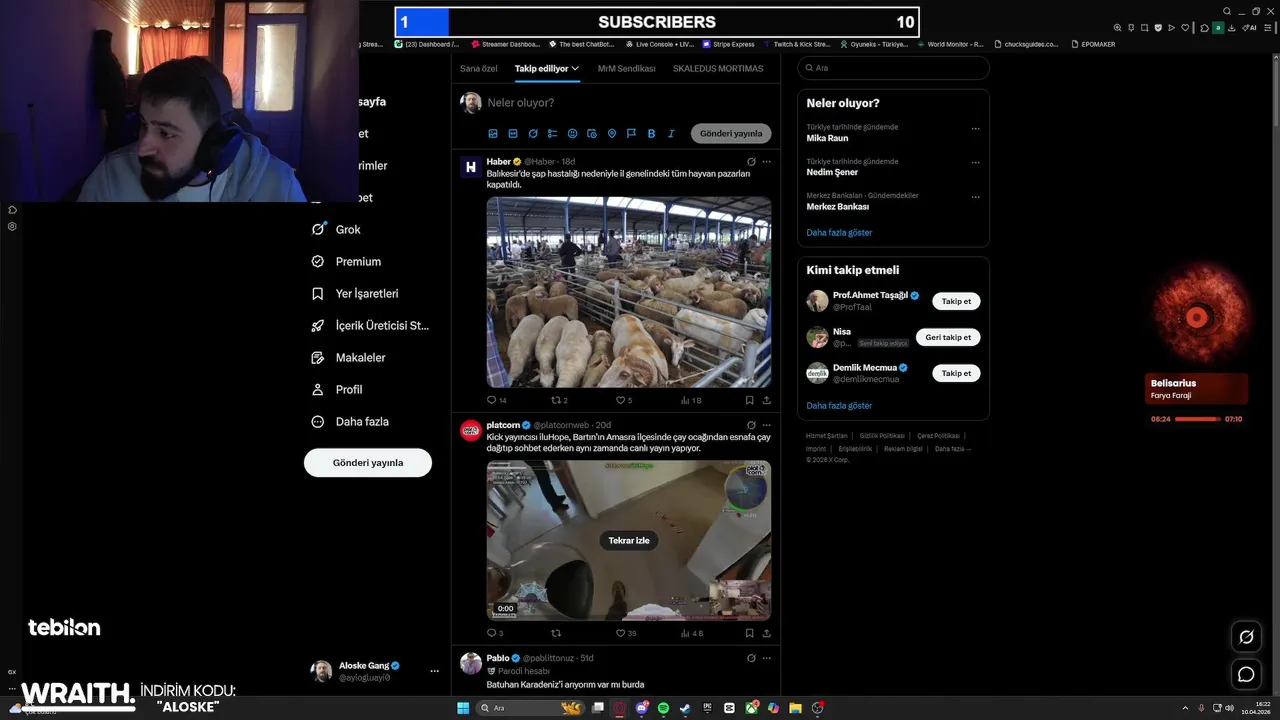The image size is (1280, 720).
Task: Switch to Sana özel tab
Action: pyautogui.click(x=479, y=68)
